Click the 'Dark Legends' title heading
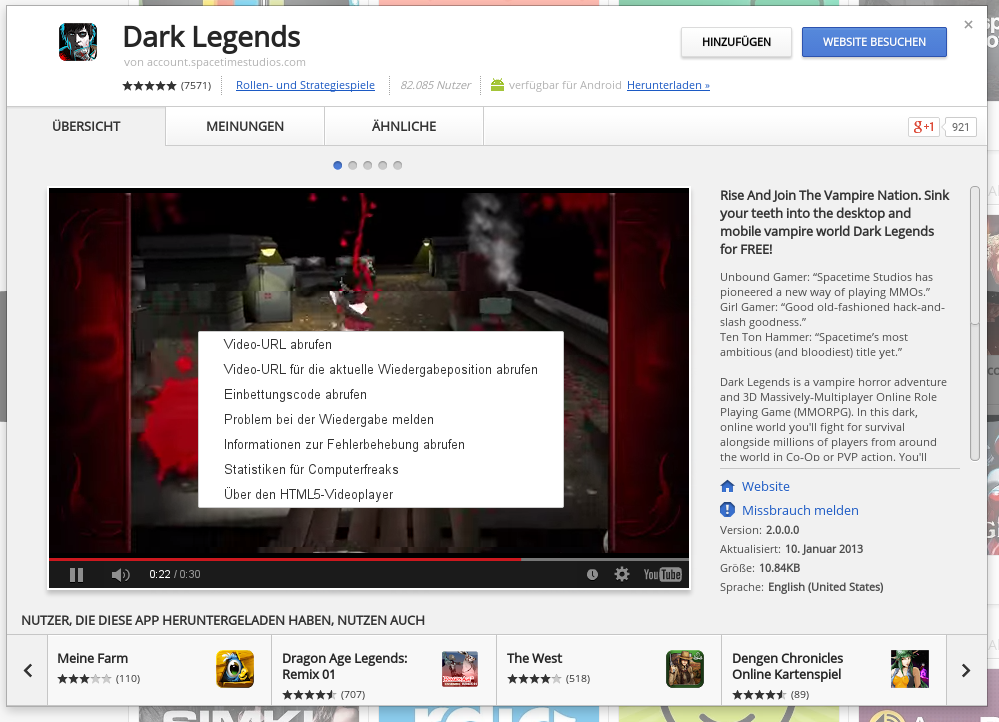This screenshot has width=999, height=722. coord(212,37)
